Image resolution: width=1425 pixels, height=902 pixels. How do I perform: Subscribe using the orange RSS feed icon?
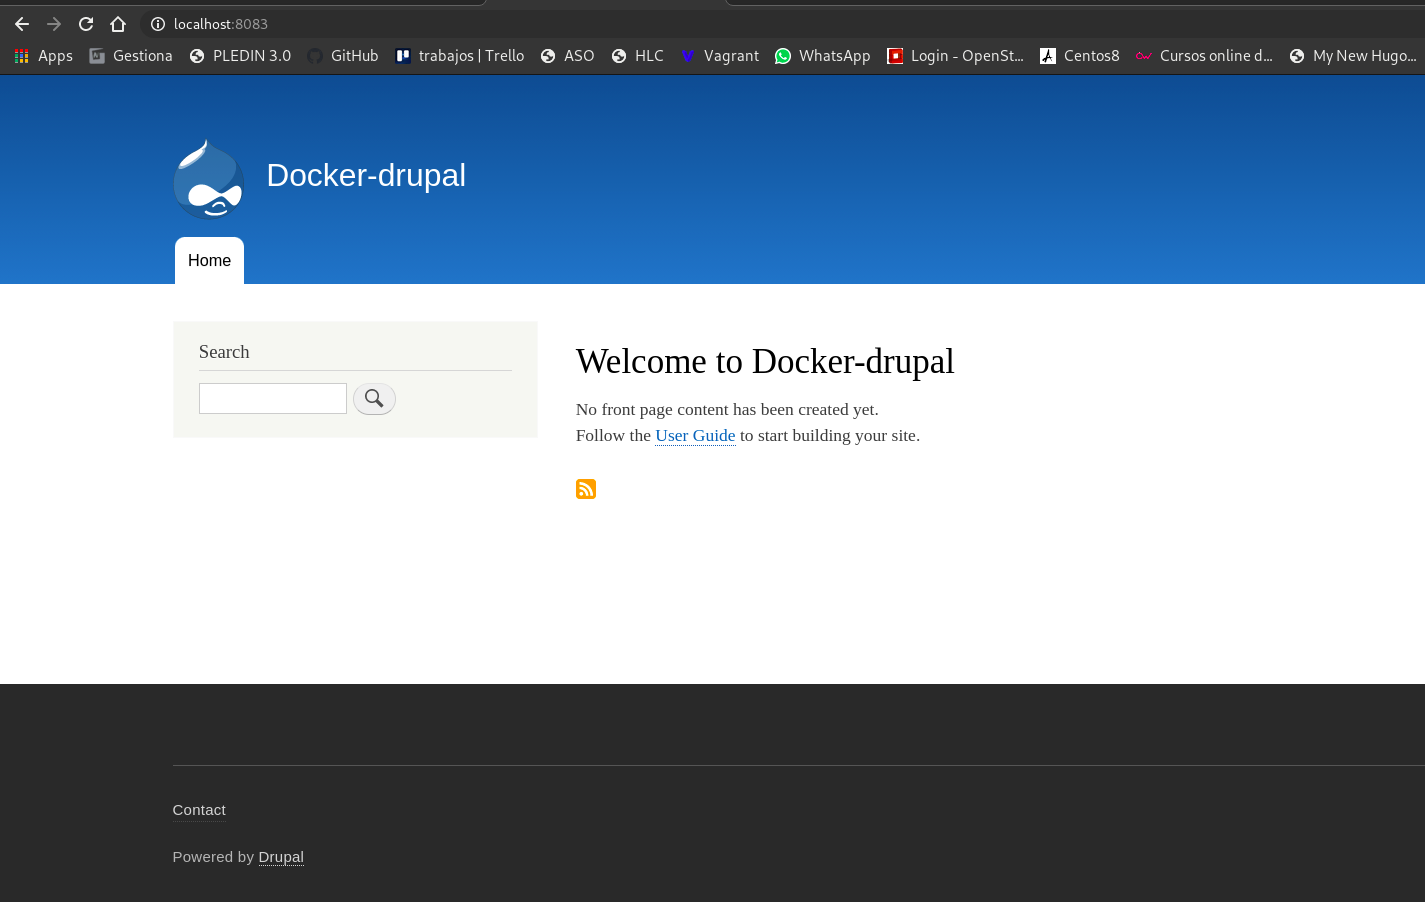586,489
